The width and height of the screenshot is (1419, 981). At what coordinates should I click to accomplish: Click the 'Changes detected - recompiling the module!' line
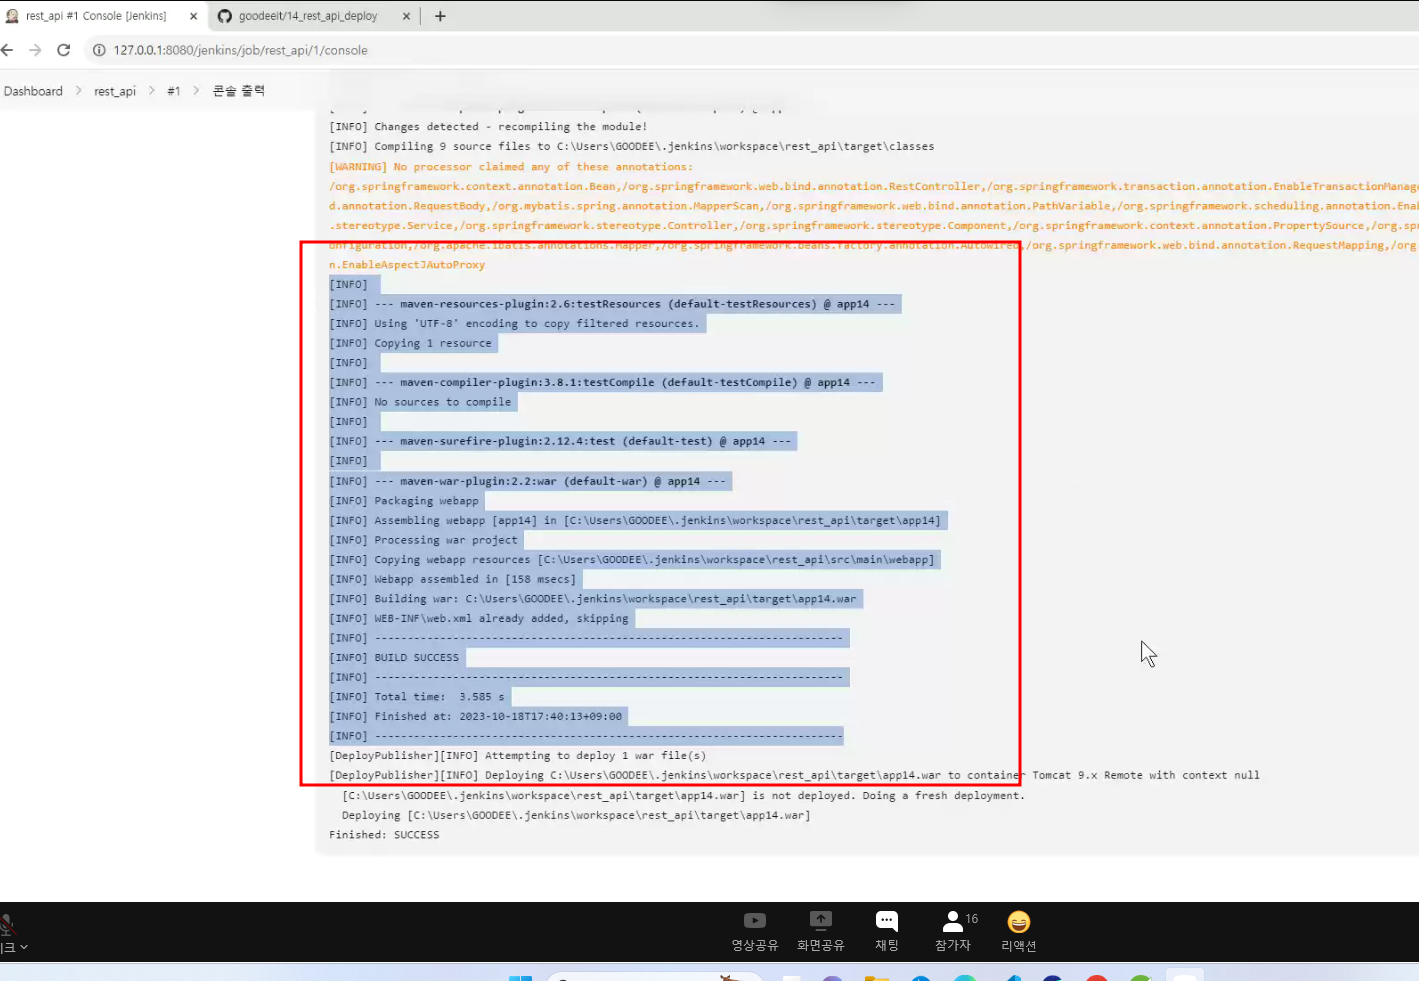click(488, 127)
